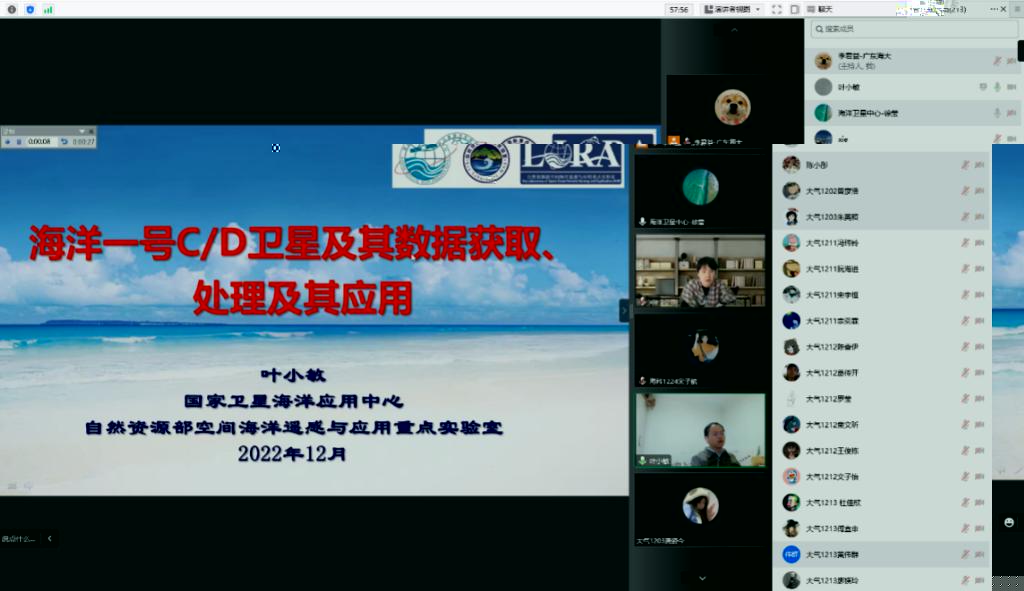
Task: Click the avatar next to xie
Action: click(x=823, y=137)
